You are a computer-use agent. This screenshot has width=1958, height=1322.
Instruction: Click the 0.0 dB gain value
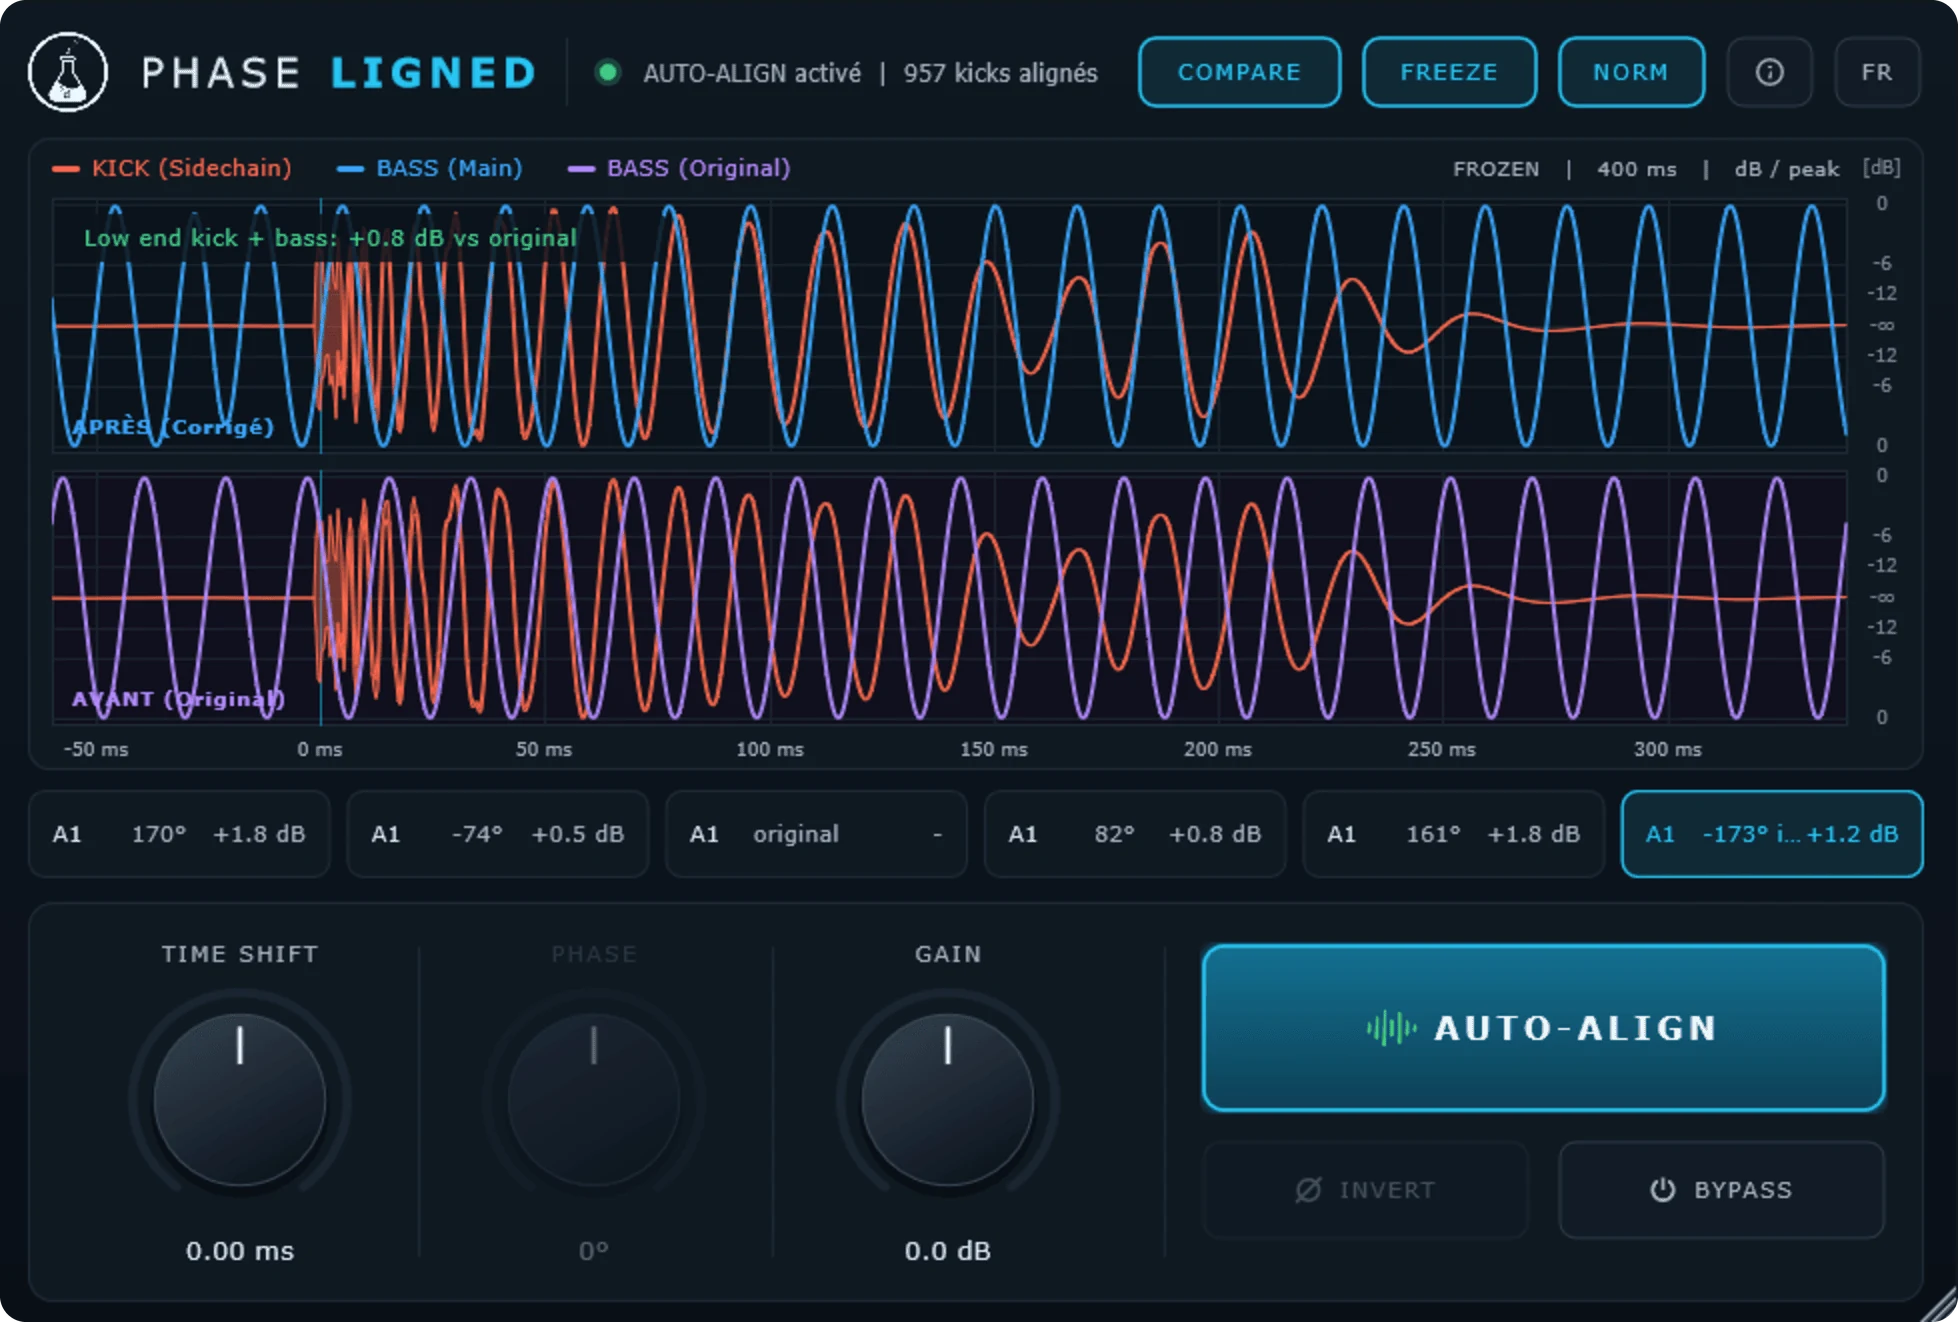click(x=948, y=1251)
